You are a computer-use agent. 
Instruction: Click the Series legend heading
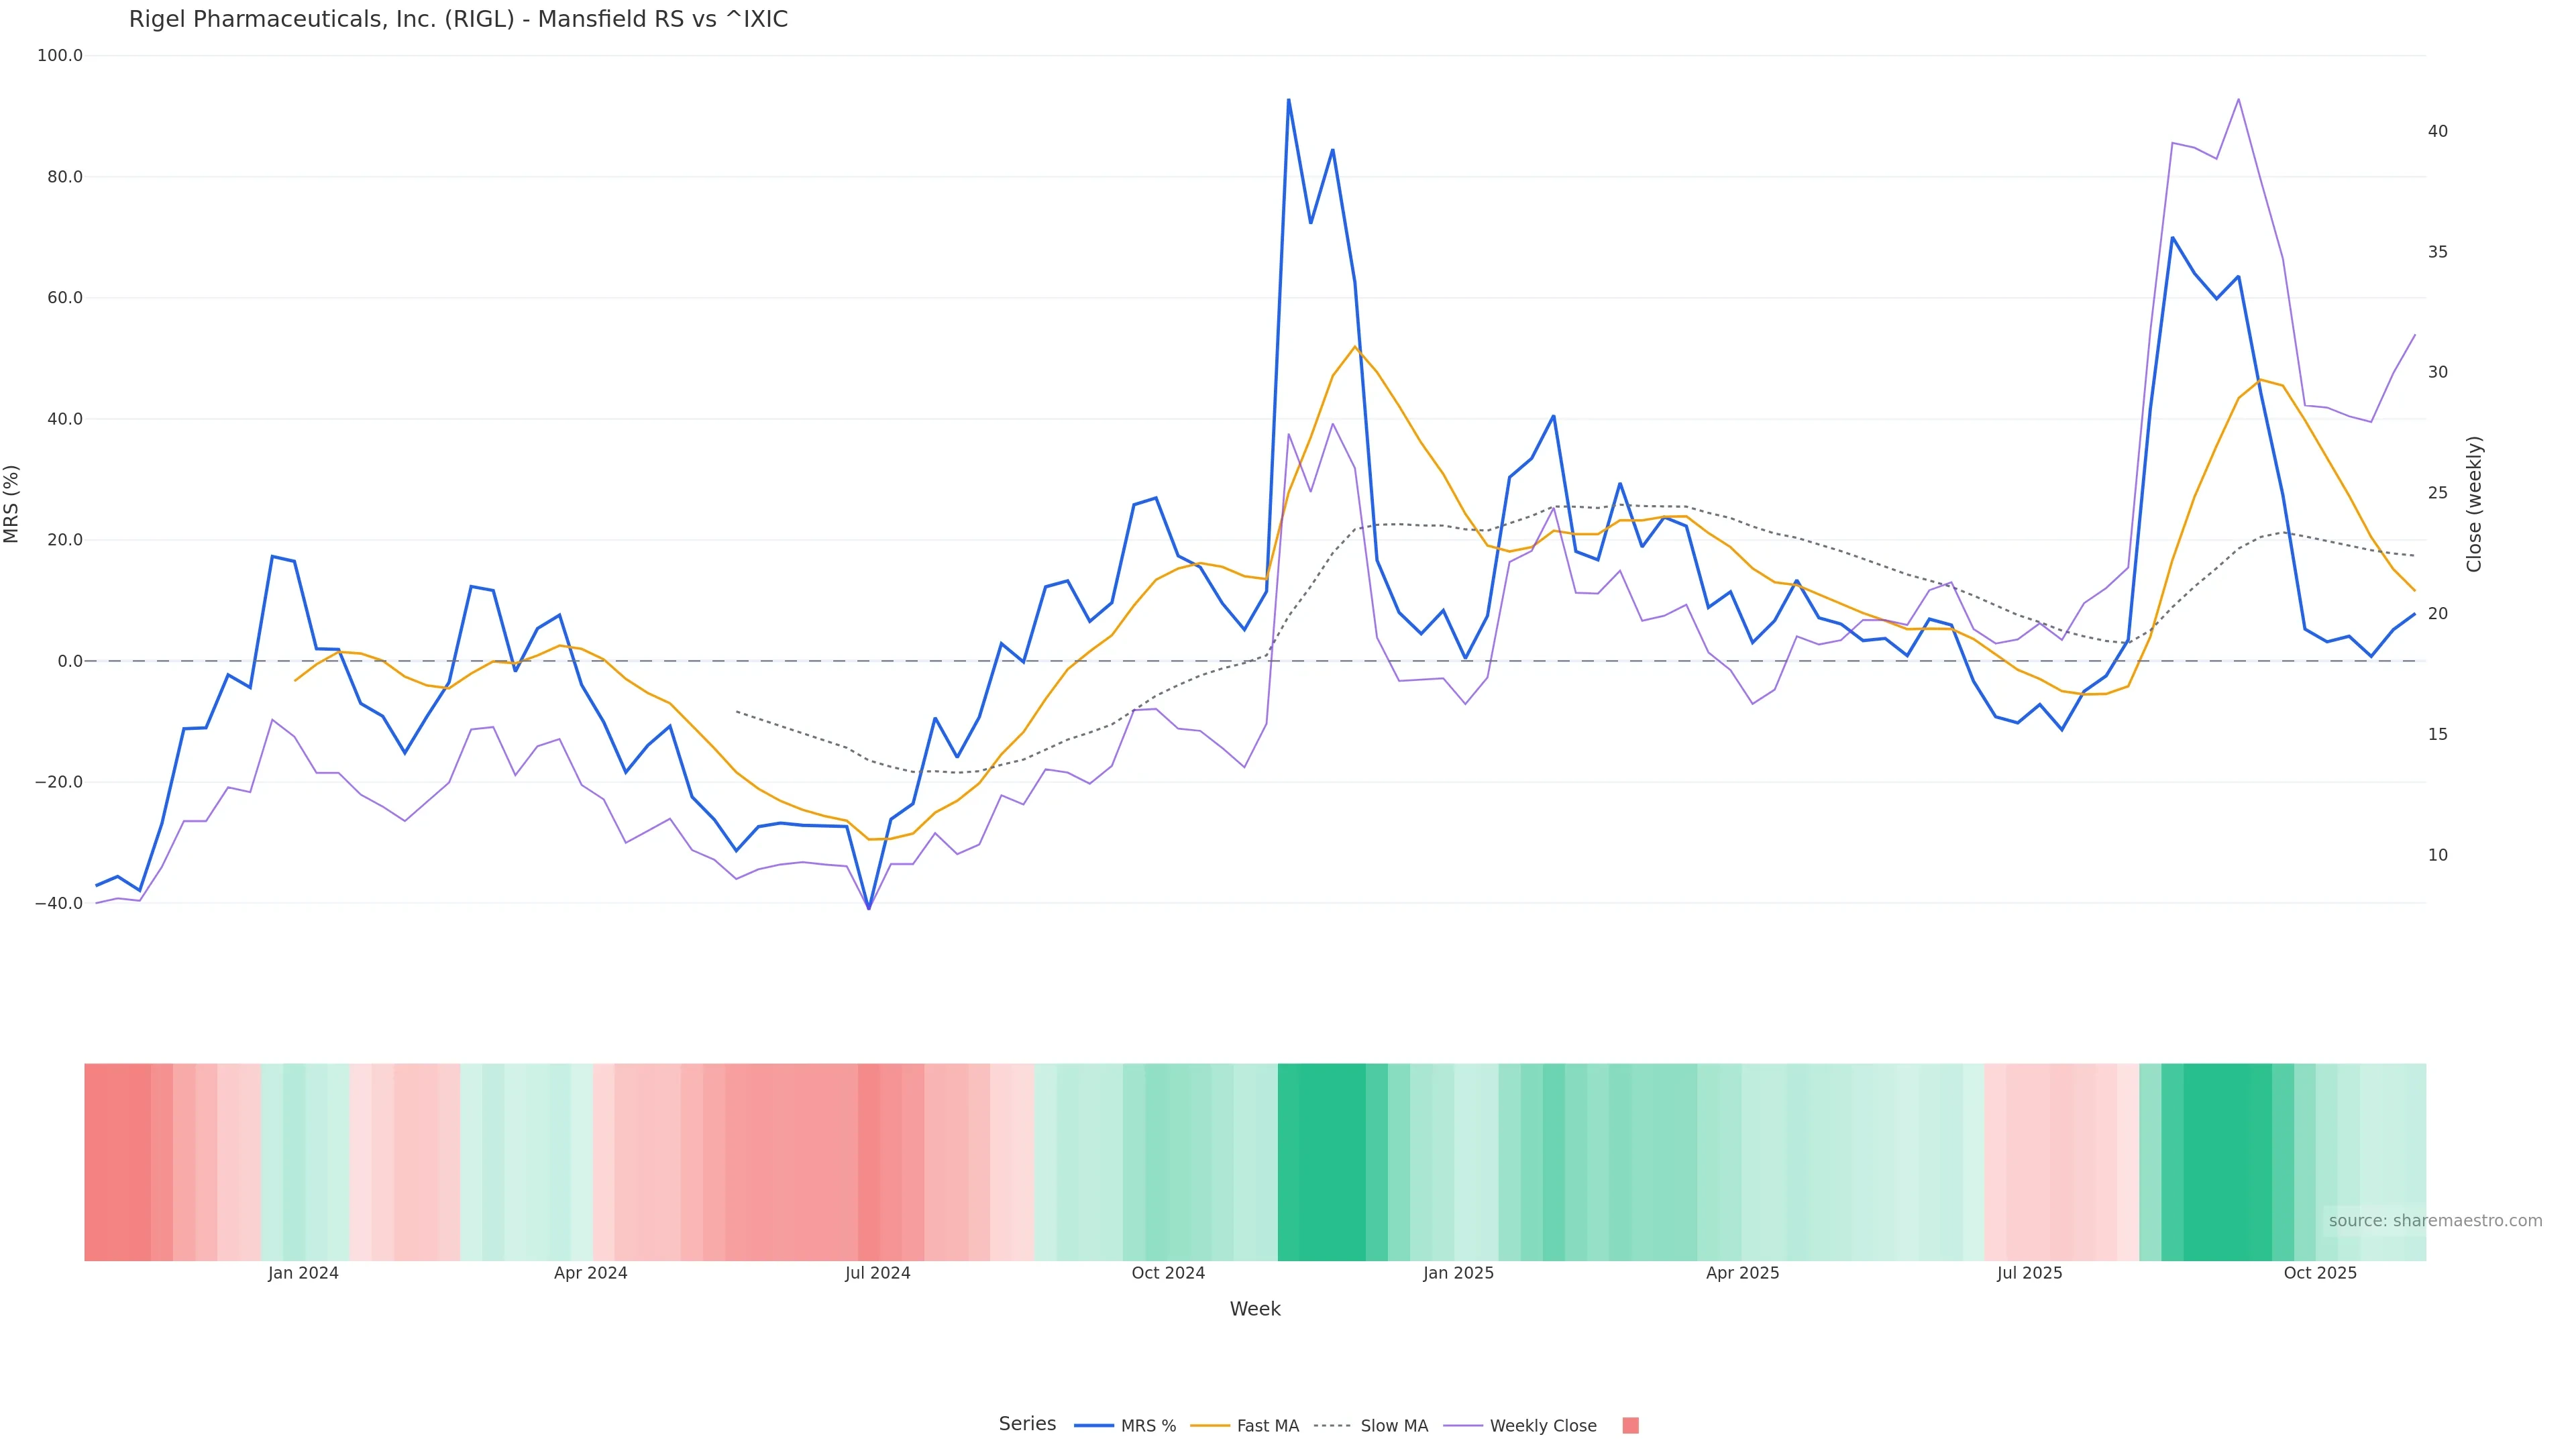click(x=1027, y=1424)
